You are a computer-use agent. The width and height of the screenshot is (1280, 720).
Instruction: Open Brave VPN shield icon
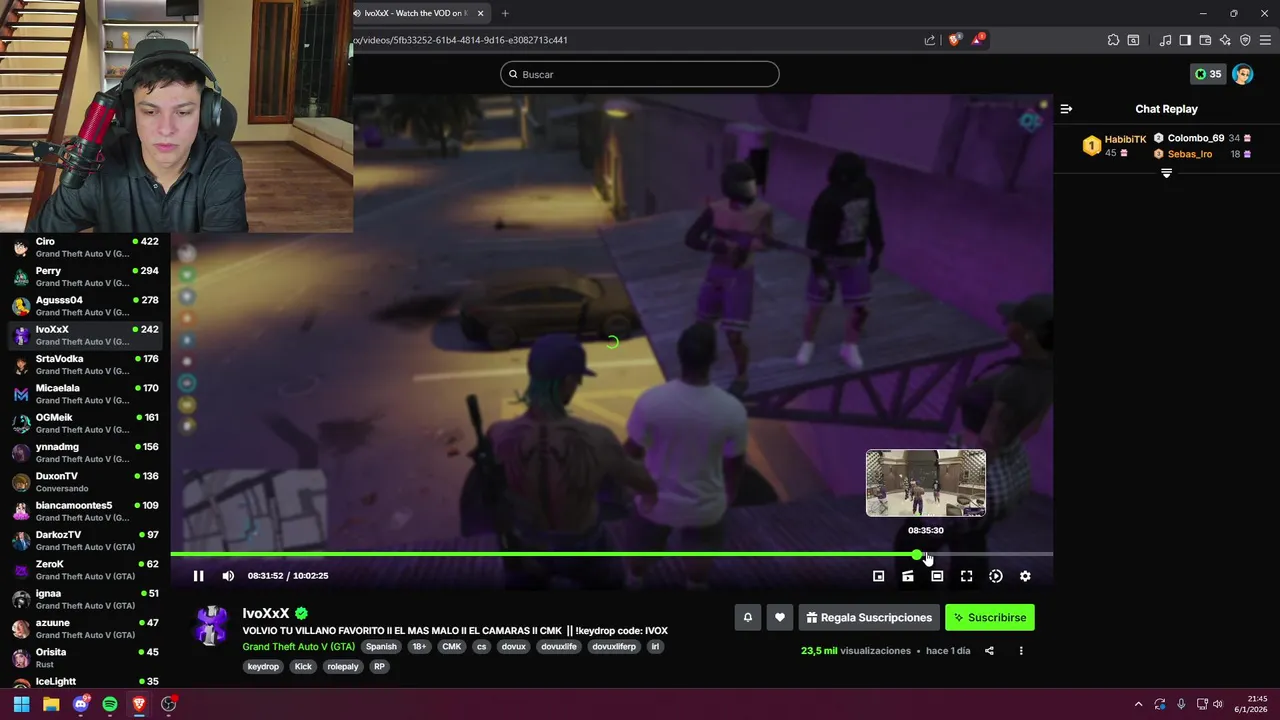[1245, 40]
